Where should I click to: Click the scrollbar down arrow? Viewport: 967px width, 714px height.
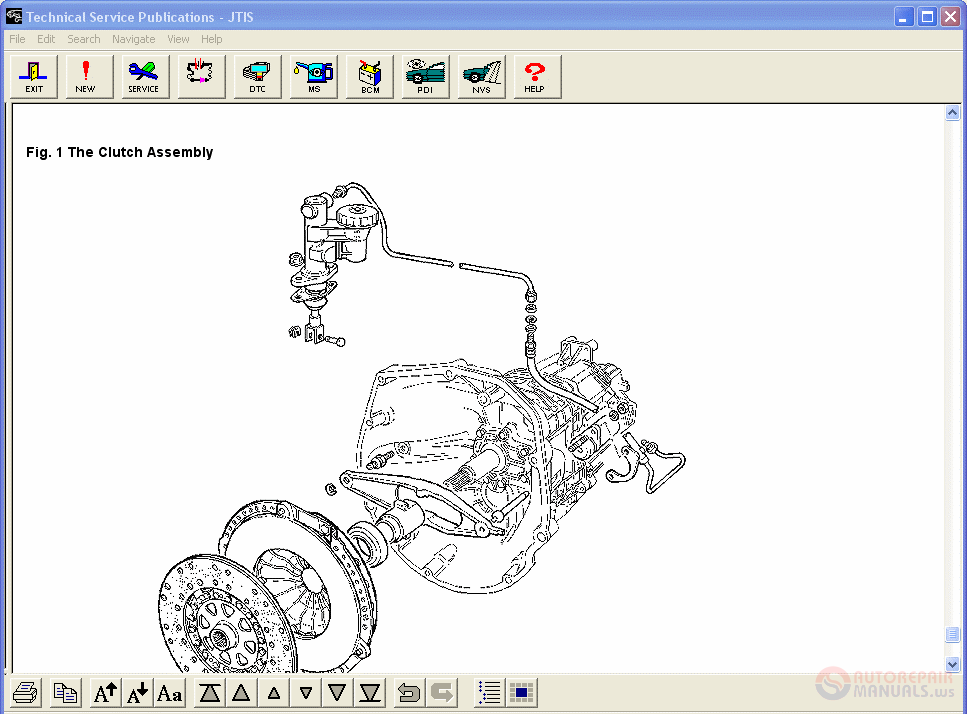(x=952, y=663)
